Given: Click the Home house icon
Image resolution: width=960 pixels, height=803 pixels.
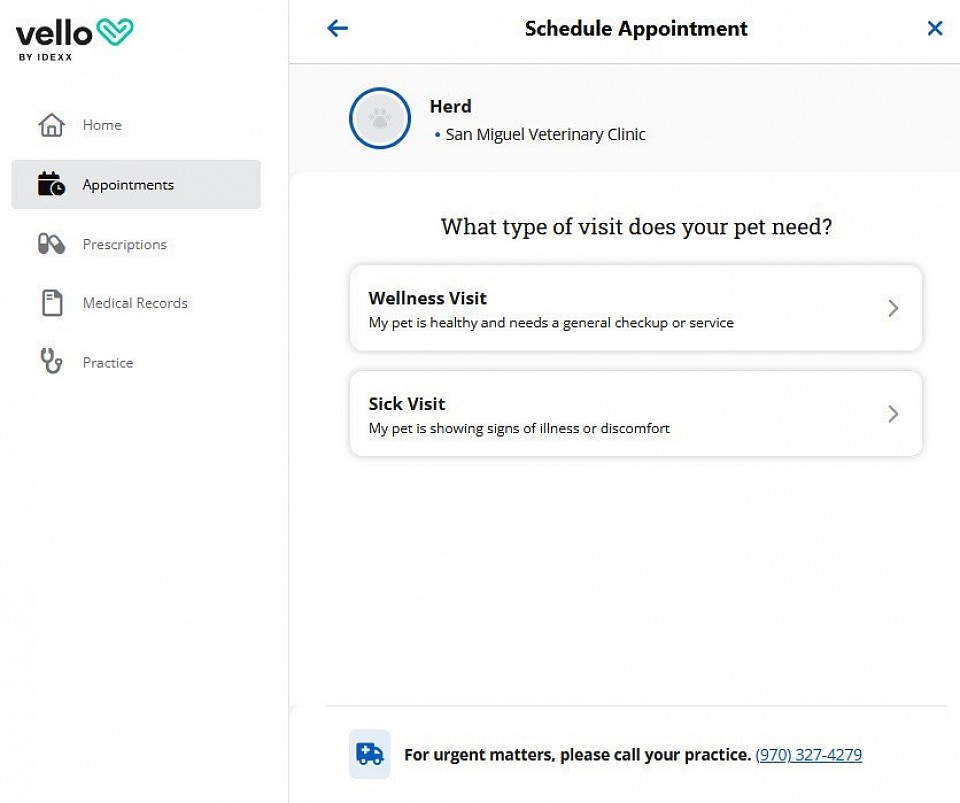Looking at the screenshot, I should coord(51,125).
